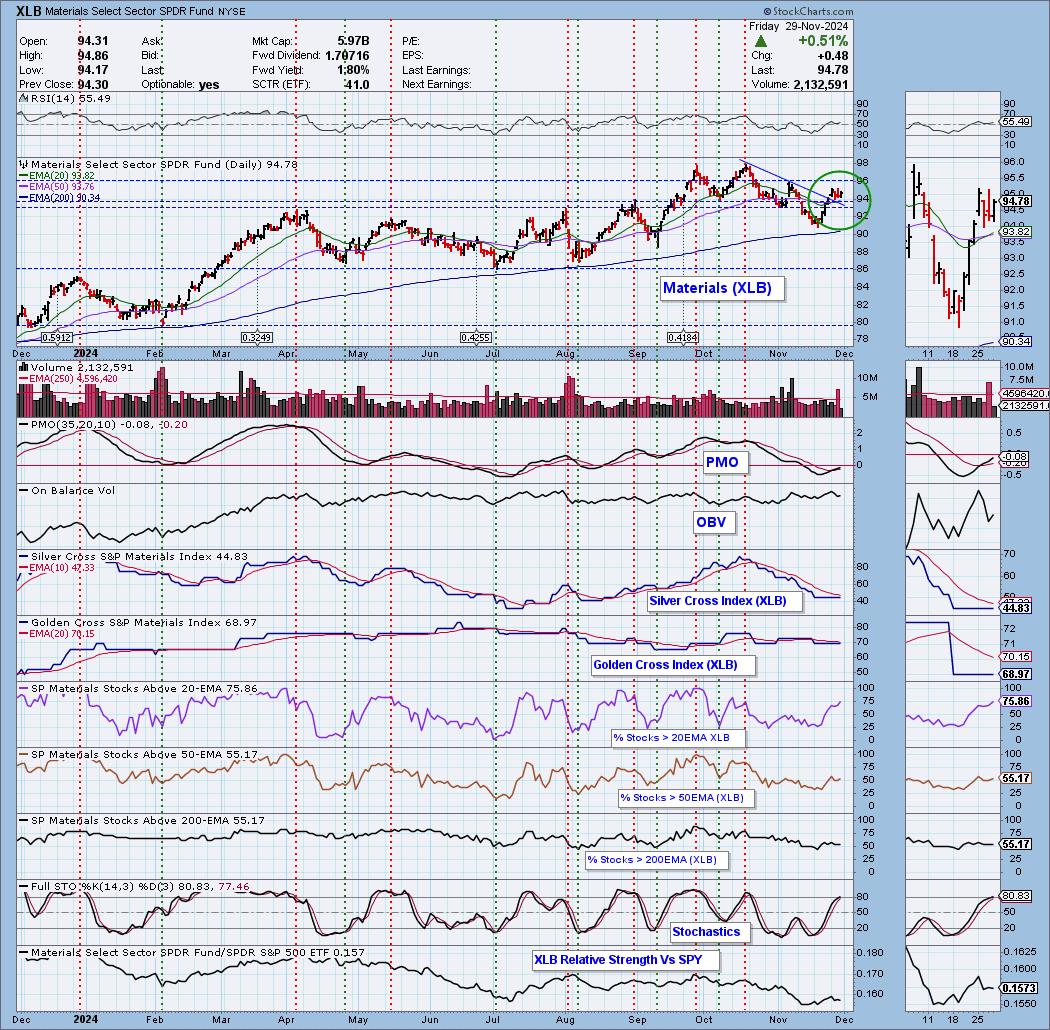Click the Optionable yes value
Image resolution: width=1050 pixels, height=1030 pixels.
point(209,85)
